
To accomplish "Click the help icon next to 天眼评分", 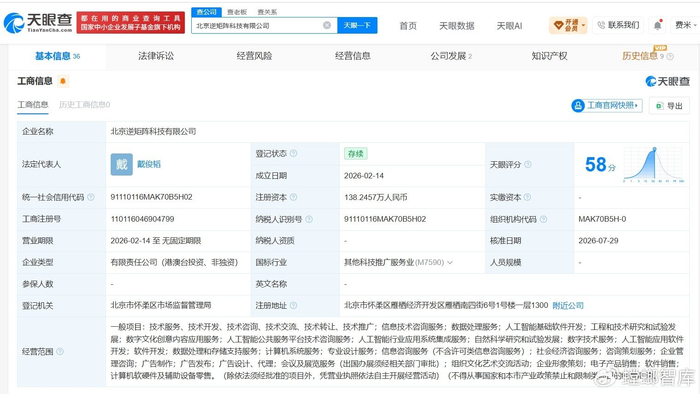I will point(528,164).
